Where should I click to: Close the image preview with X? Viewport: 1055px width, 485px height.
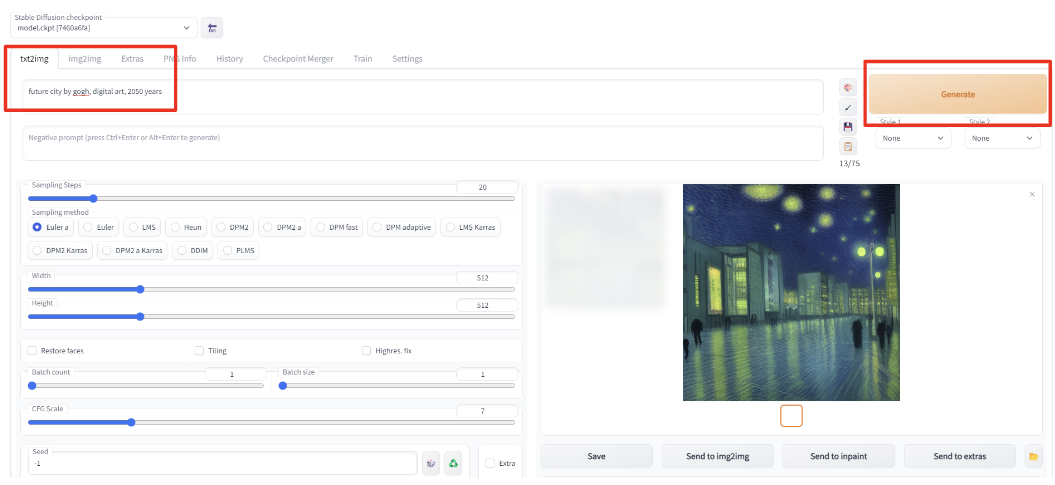pos(1032,194)
